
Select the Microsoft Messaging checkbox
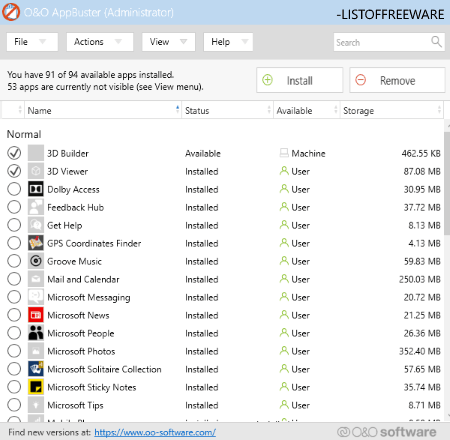(x=14, y=297)
